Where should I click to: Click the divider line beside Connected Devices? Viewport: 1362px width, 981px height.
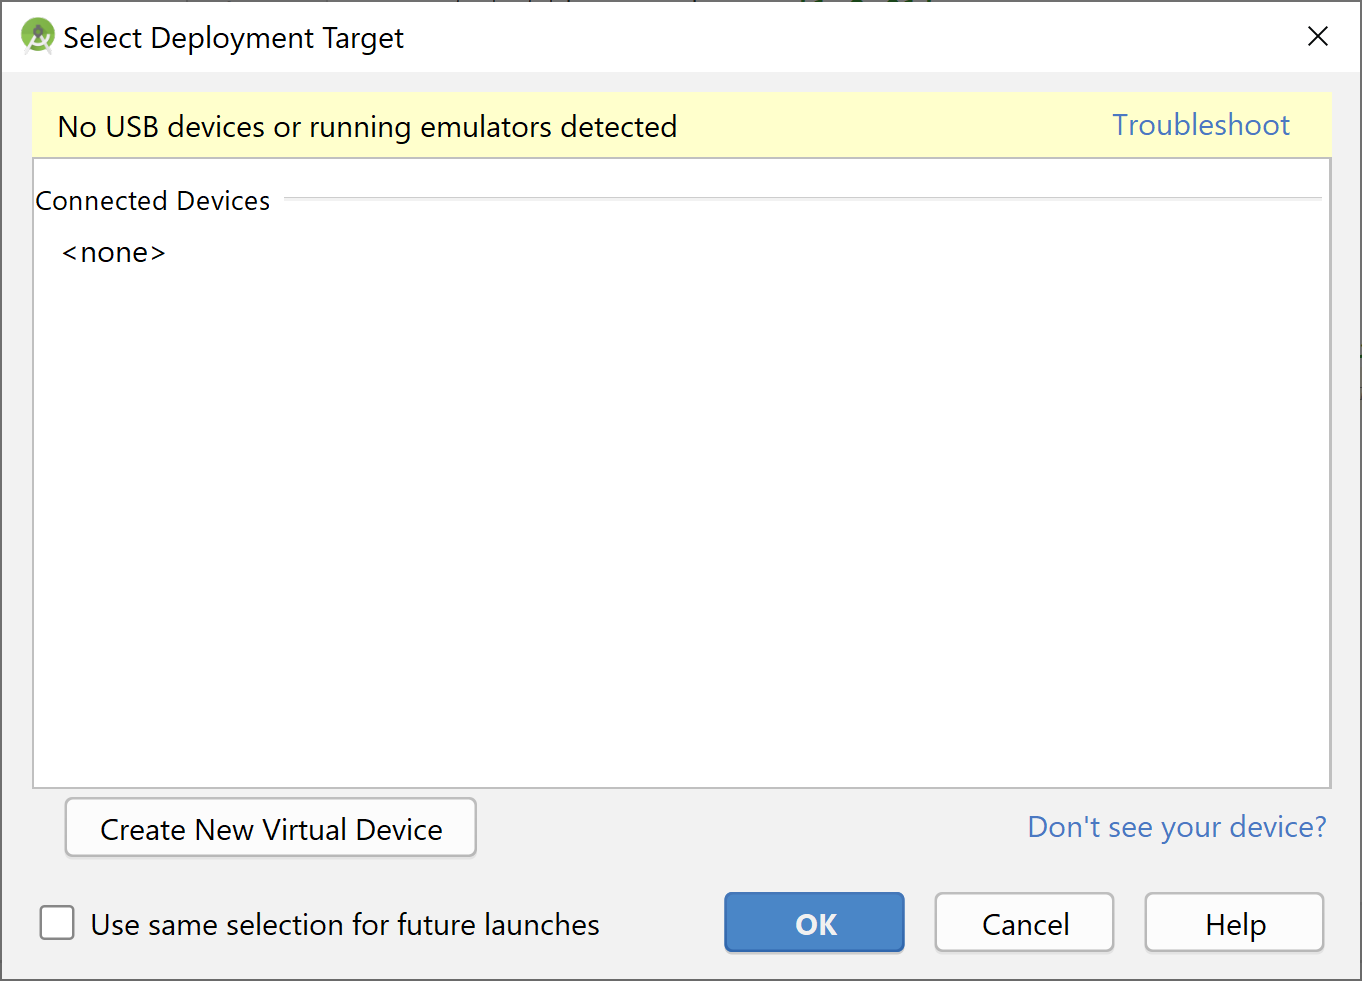pyautogui.click(x=800, y=199)
